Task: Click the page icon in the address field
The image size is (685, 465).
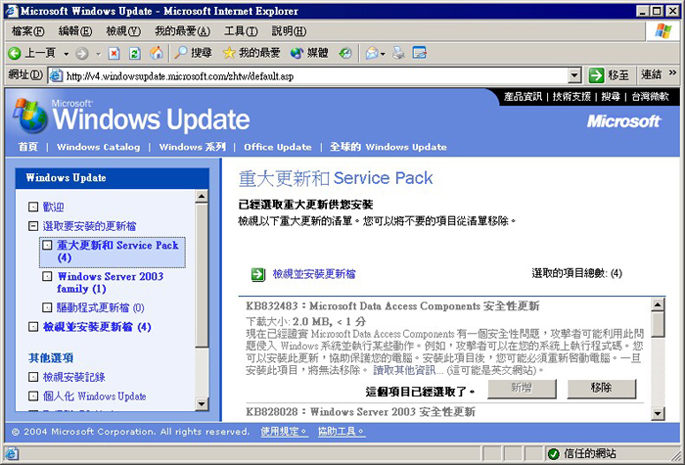Action: pyautogui.click(x=56, y=76)
